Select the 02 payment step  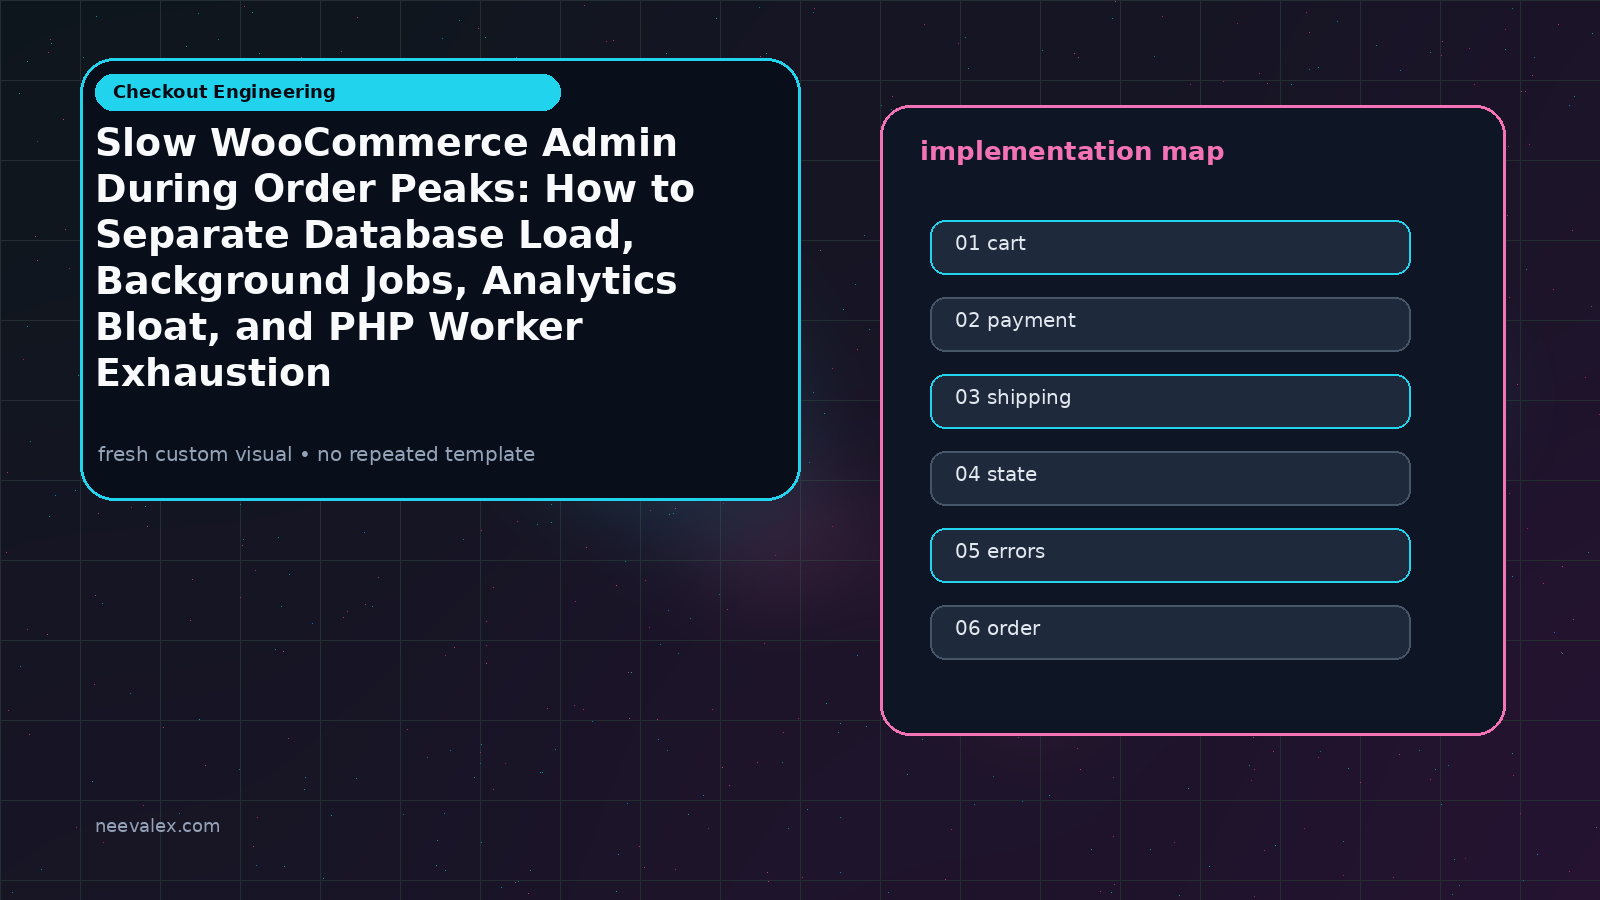click(x=1170, y=324)
